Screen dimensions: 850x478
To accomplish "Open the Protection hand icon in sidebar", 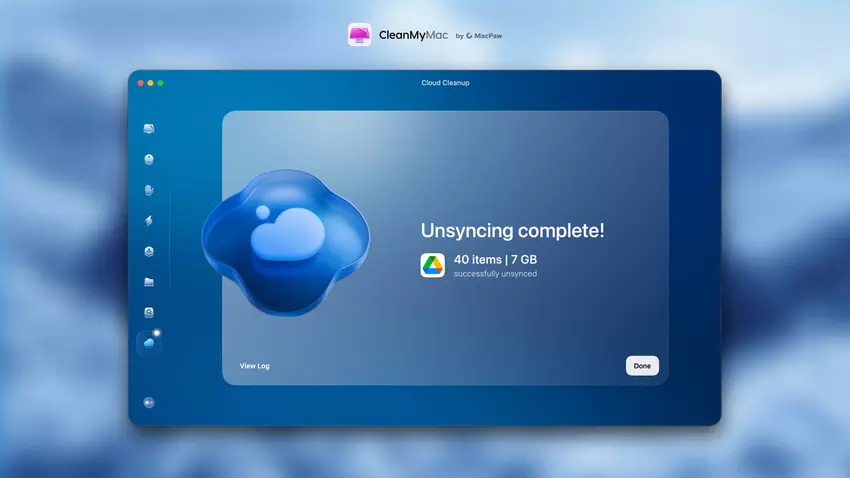I will (x=149, y=190).
